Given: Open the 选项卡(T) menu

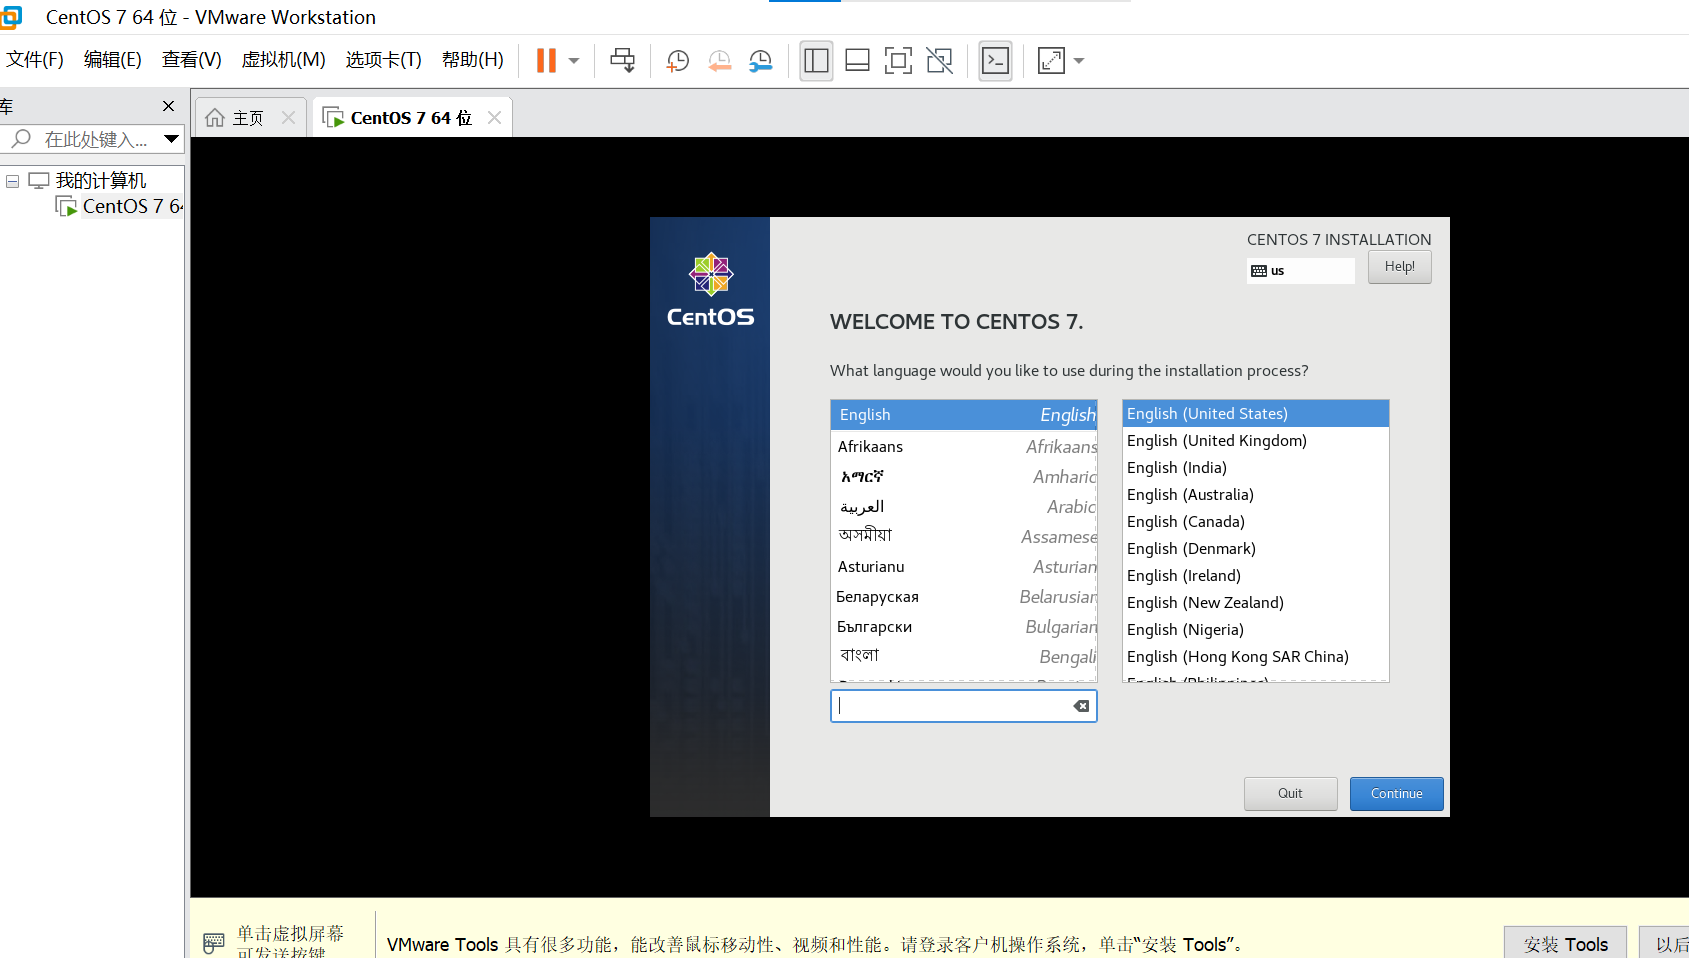Looking at the screenshot, I should click(x=384, y=60).
